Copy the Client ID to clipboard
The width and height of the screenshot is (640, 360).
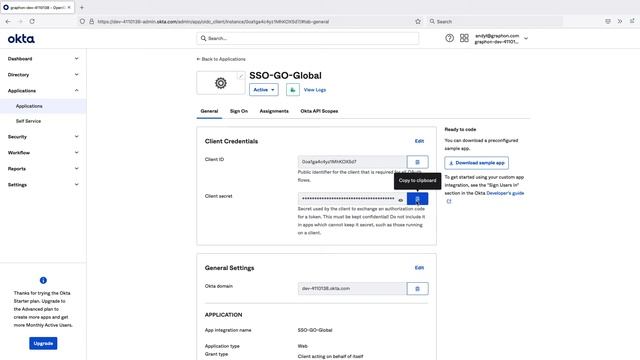click(417, 162)
